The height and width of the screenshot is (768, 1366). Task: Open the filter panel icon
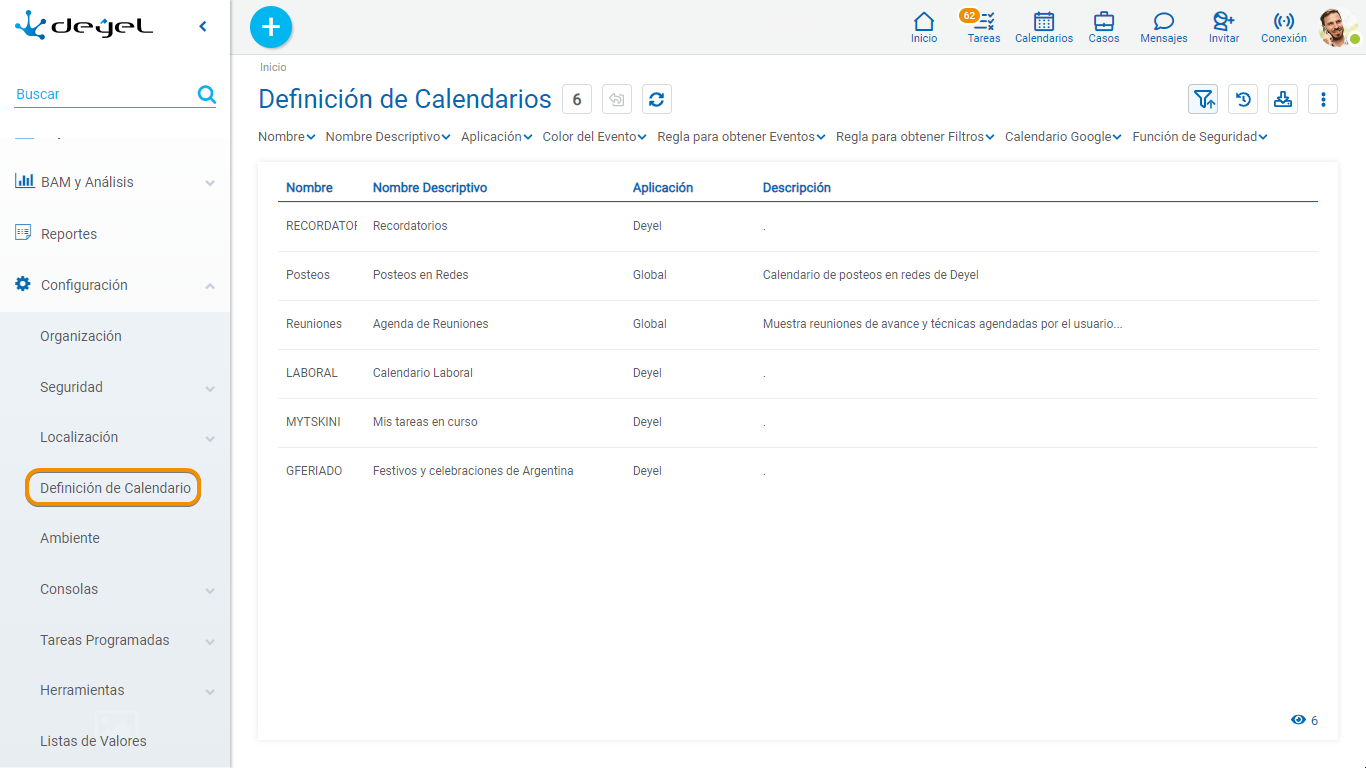(x=1203, y=99)
